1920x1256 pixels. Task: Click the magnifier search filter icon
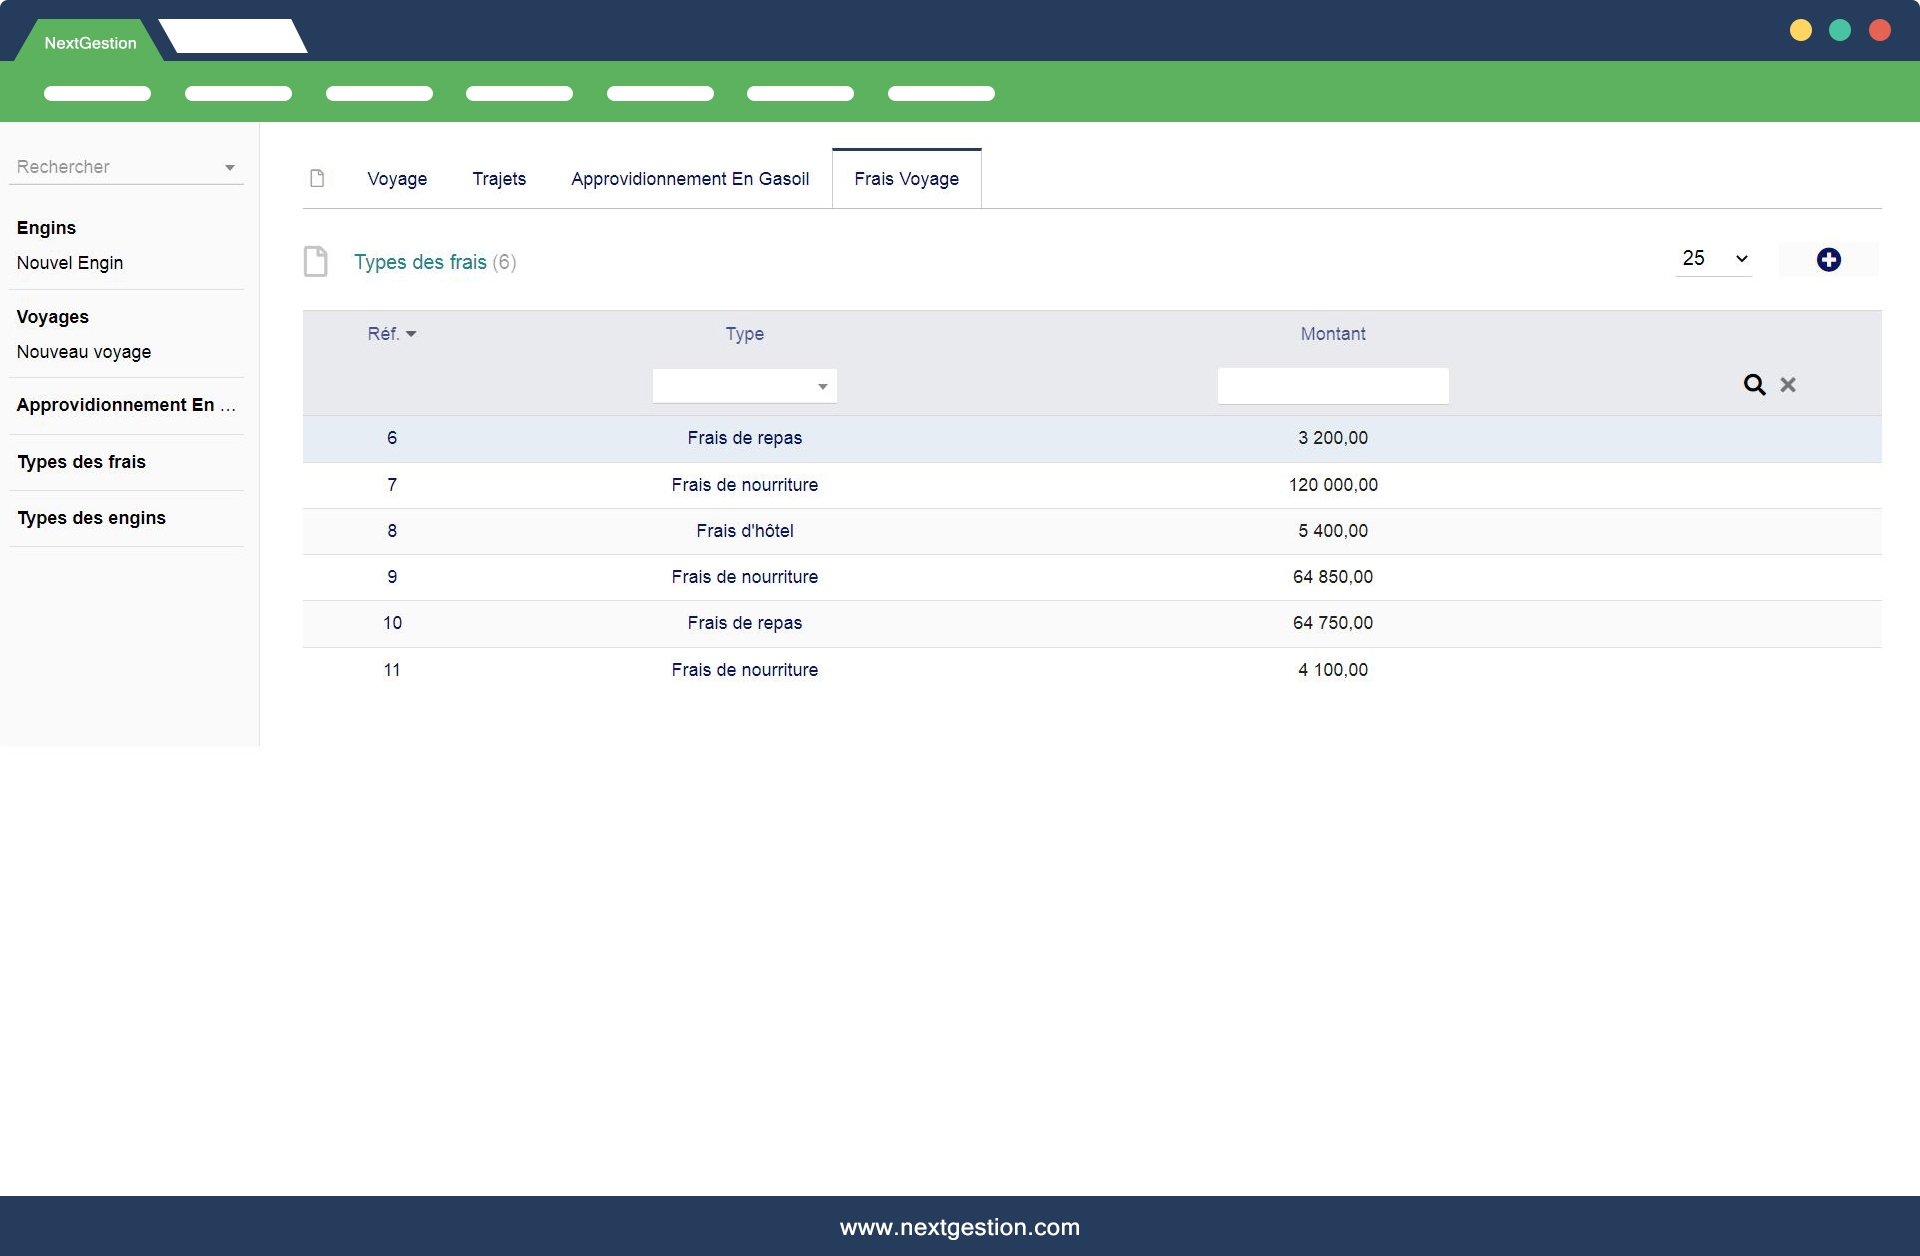pos(1754,385)
